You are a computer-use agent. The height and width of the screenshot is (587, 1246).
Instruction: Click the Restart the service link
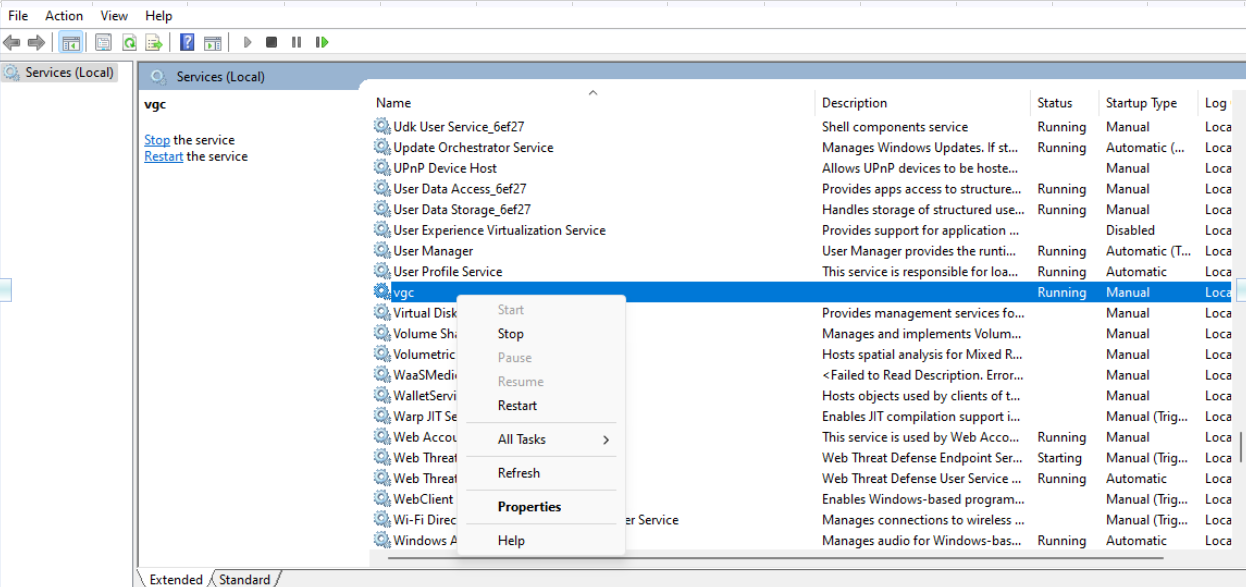pos(163,156)
